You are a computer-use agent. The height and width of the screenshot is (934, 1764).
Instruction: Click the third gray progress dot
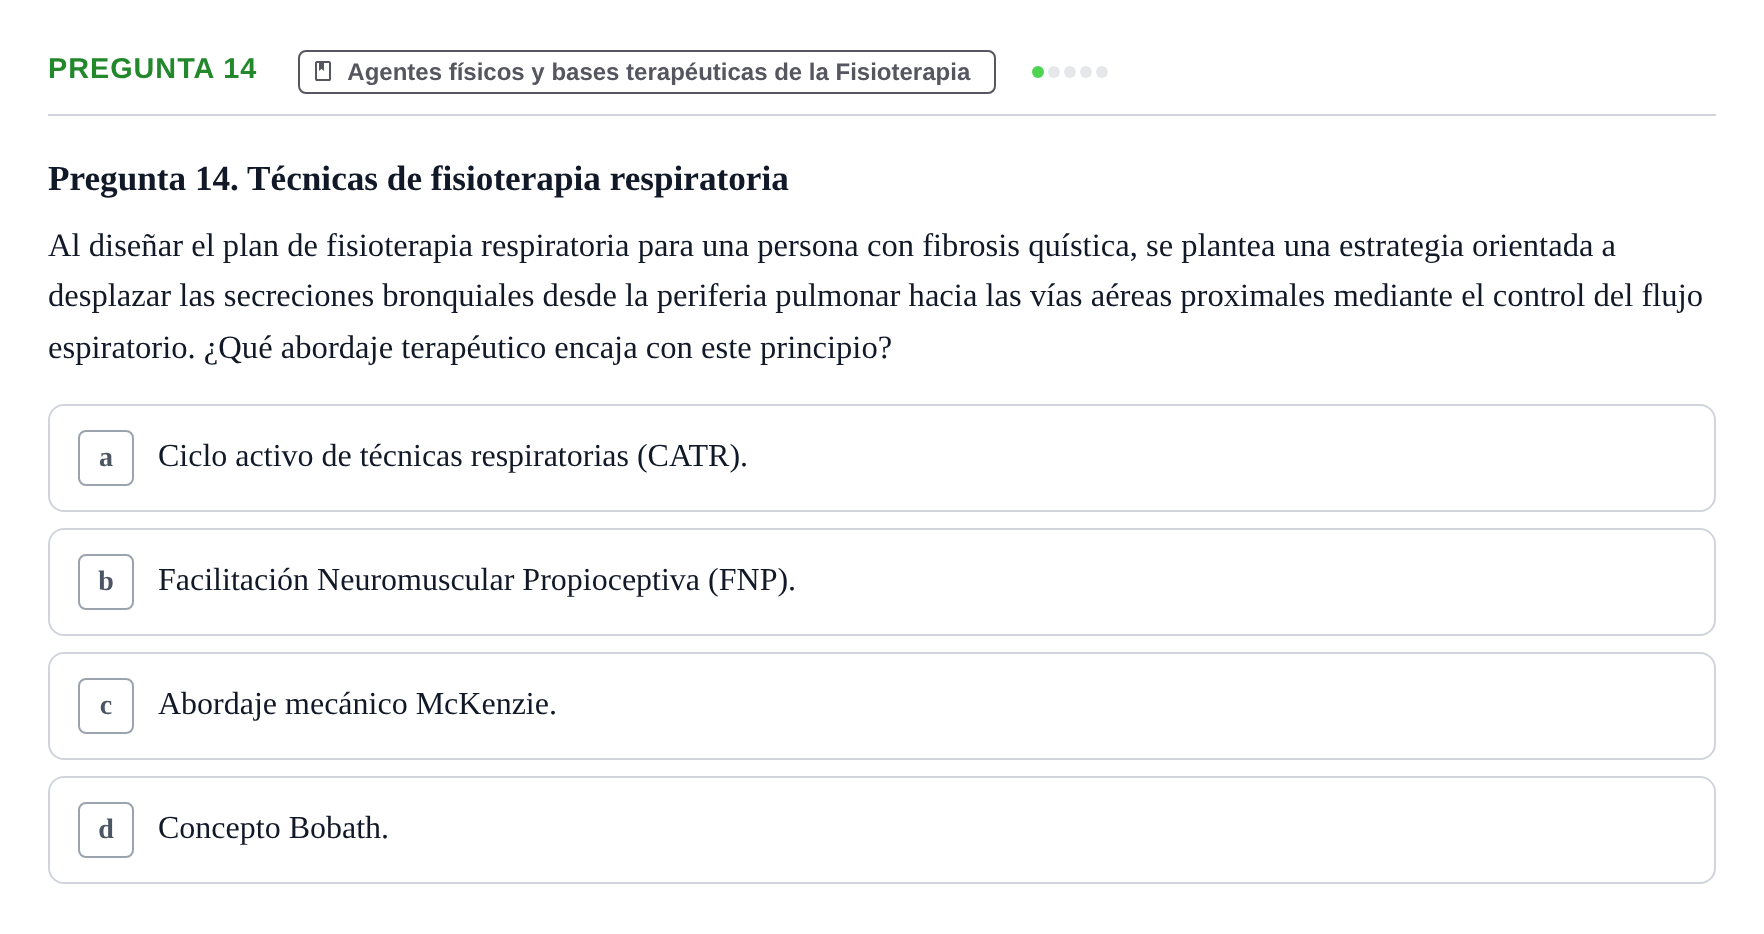[x=1070, y=72]
